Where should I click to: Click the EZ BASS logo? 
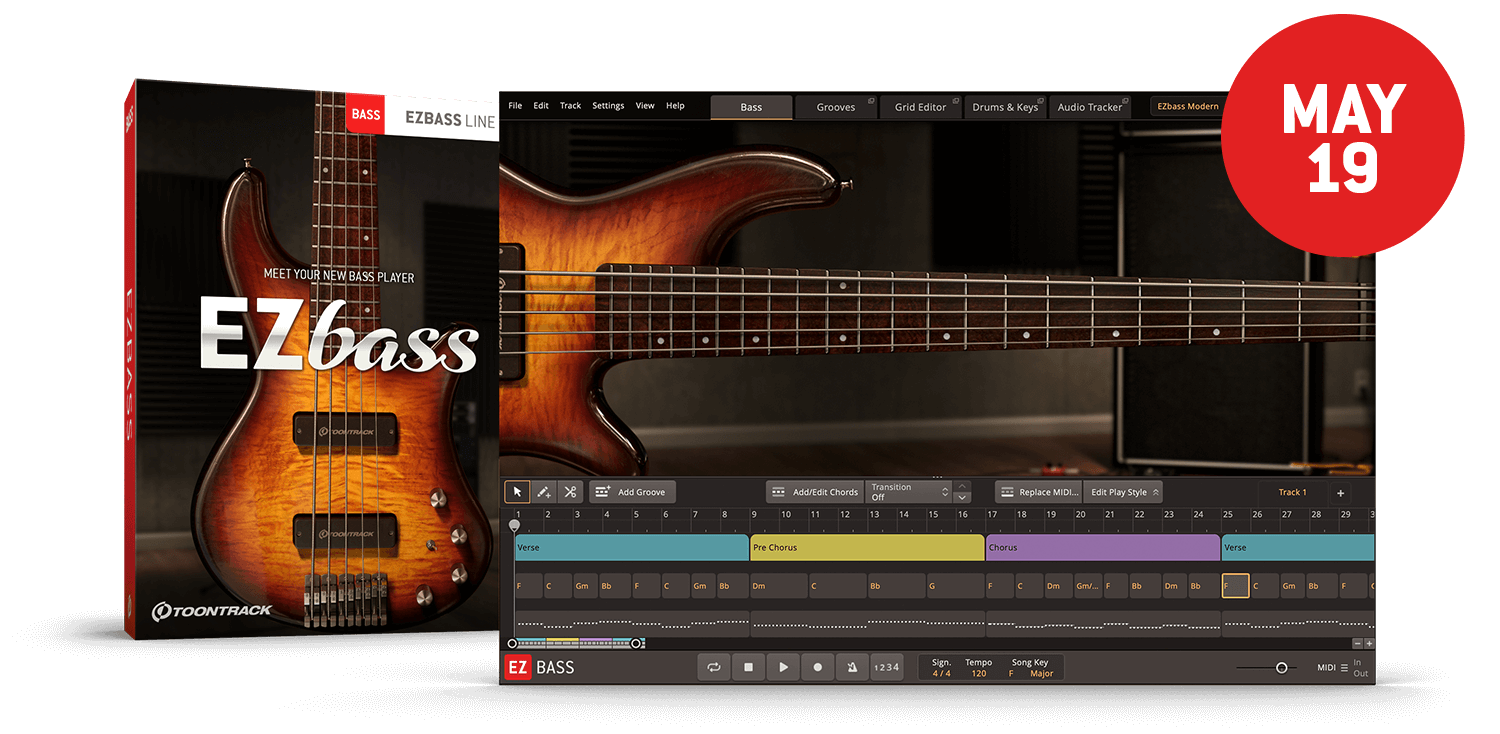coord(540,667)
